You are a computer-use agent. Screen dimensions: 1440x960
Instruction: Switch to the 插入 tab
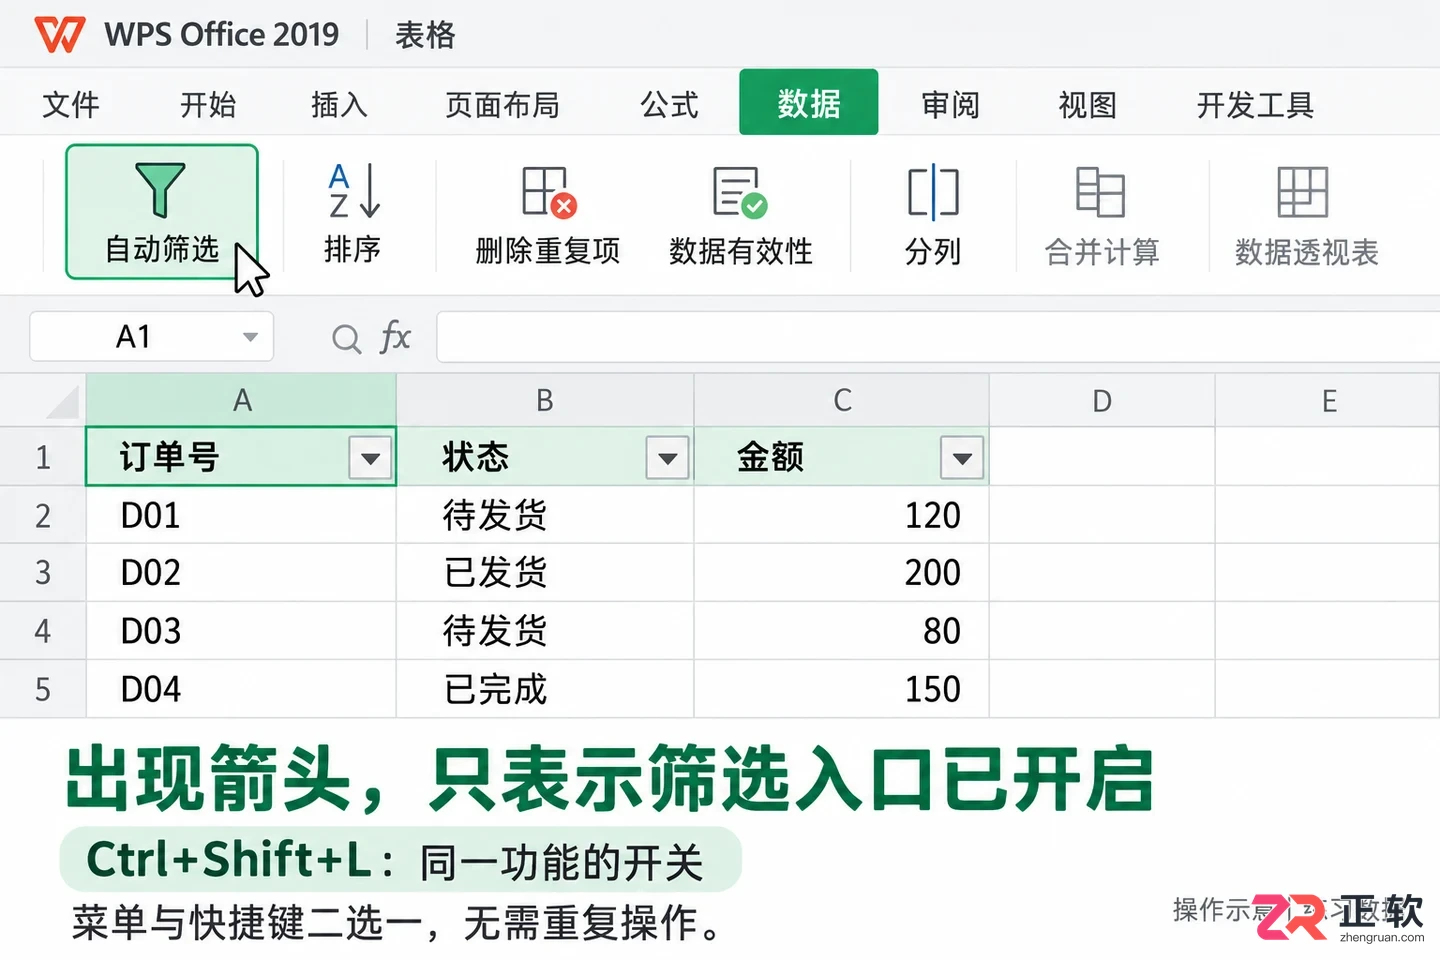point(340,104)
